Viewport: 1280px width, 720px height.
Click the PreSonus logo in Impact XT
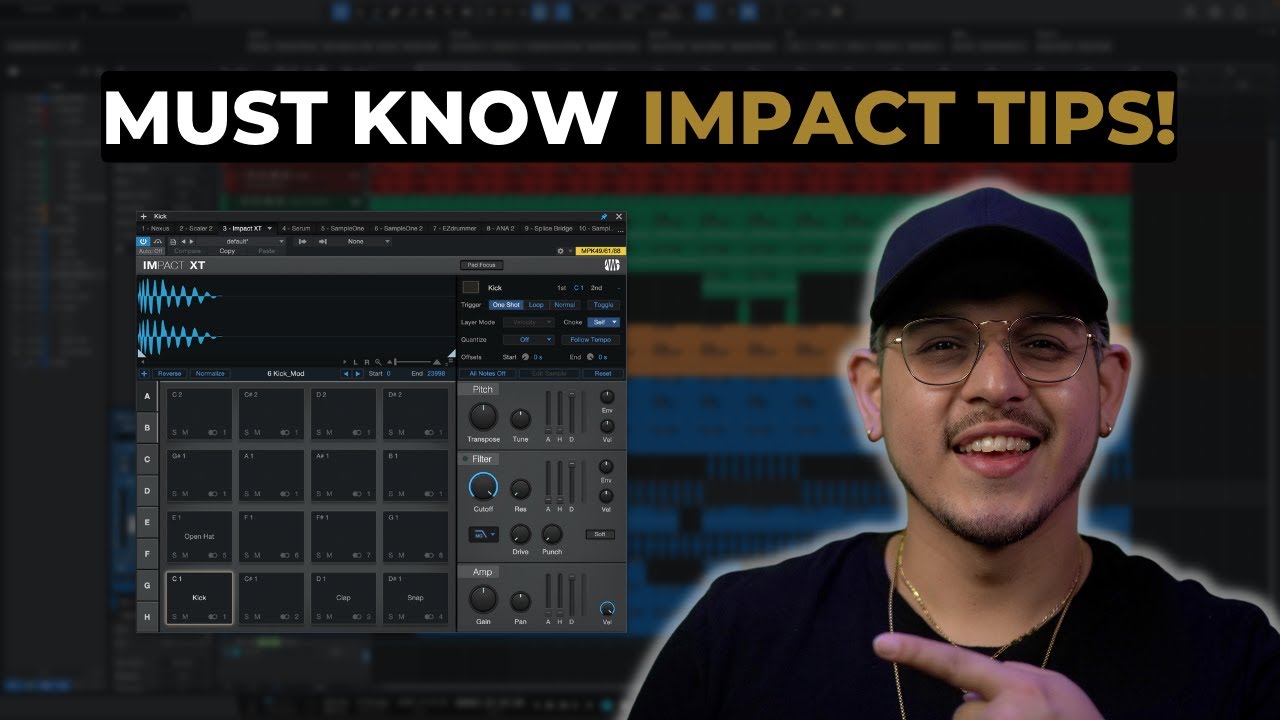(612, 265)
